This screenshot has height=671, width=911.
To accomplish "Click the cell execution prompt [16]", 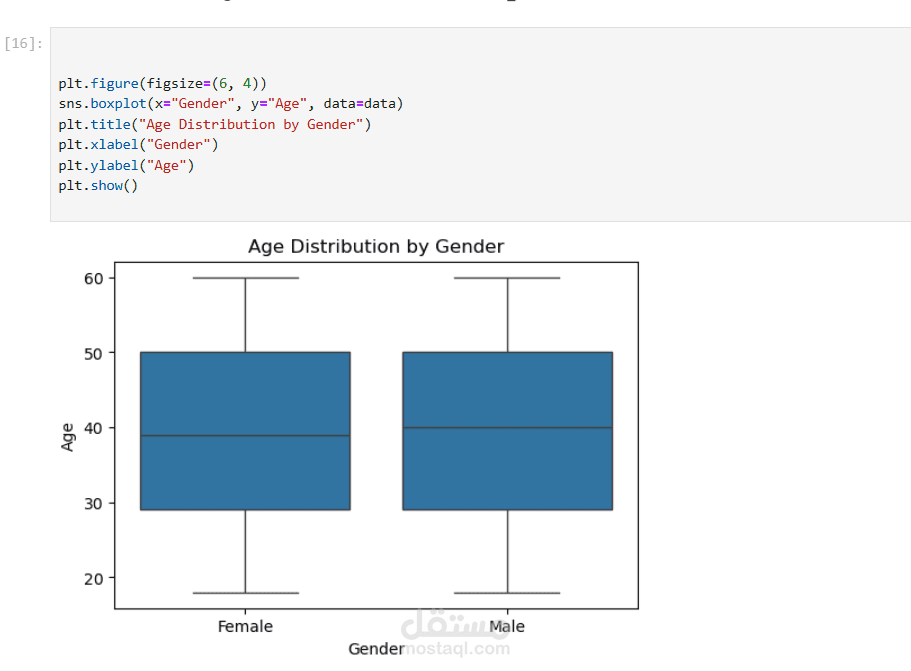I will click(x=24, y=44).
